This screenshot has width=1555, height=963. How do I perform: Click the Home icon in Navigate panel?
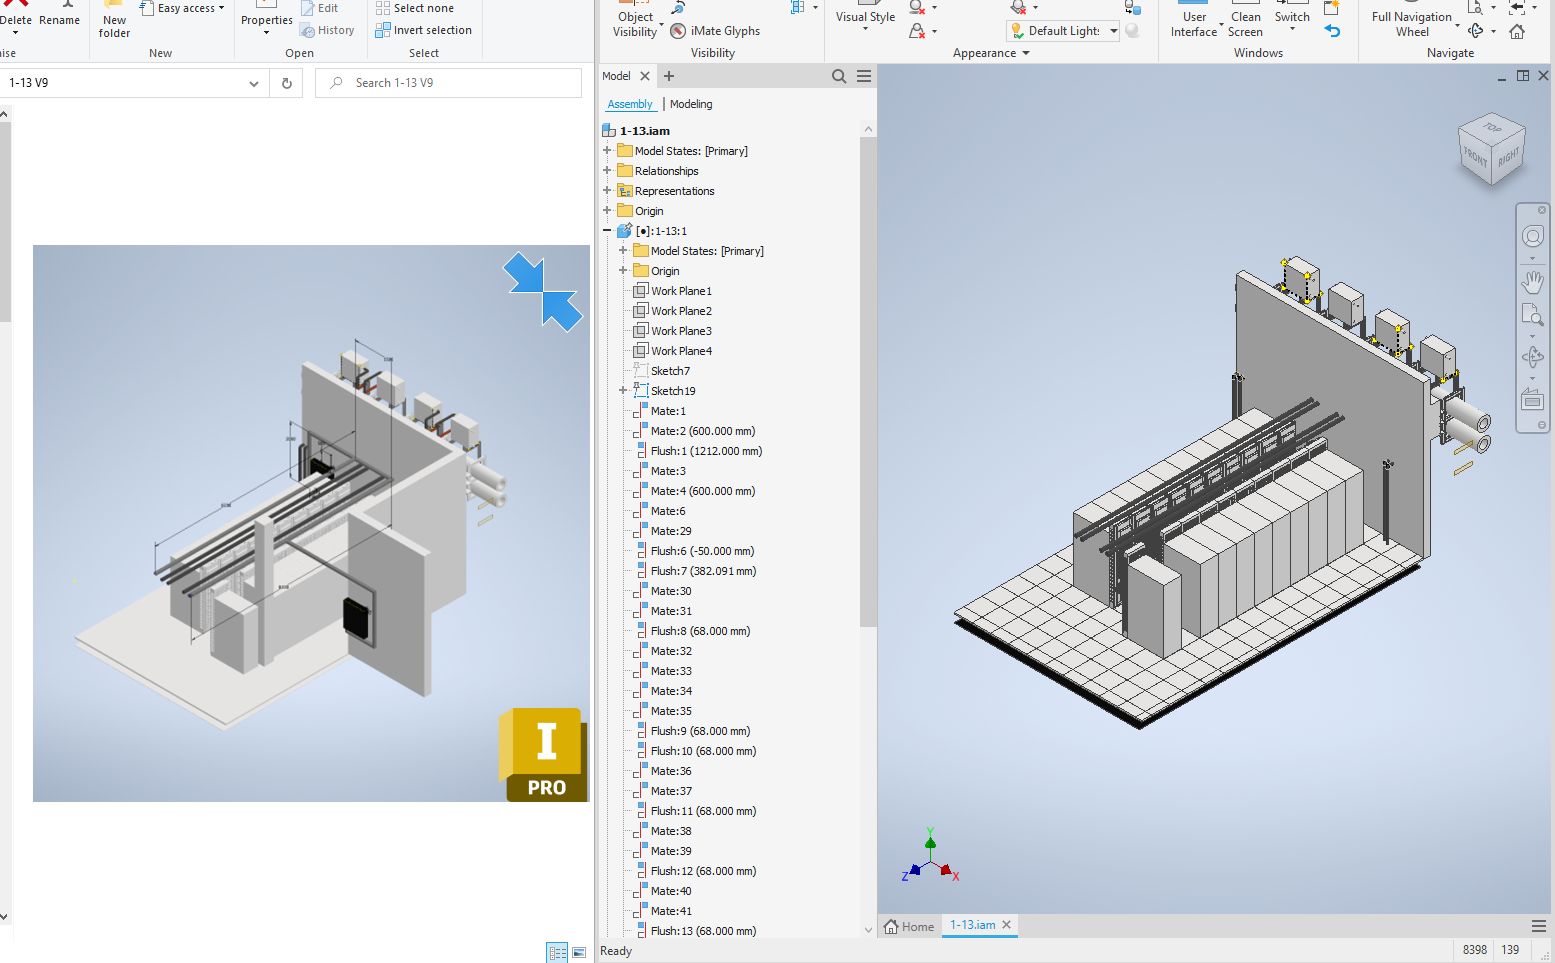click(x=1518, y=30)
